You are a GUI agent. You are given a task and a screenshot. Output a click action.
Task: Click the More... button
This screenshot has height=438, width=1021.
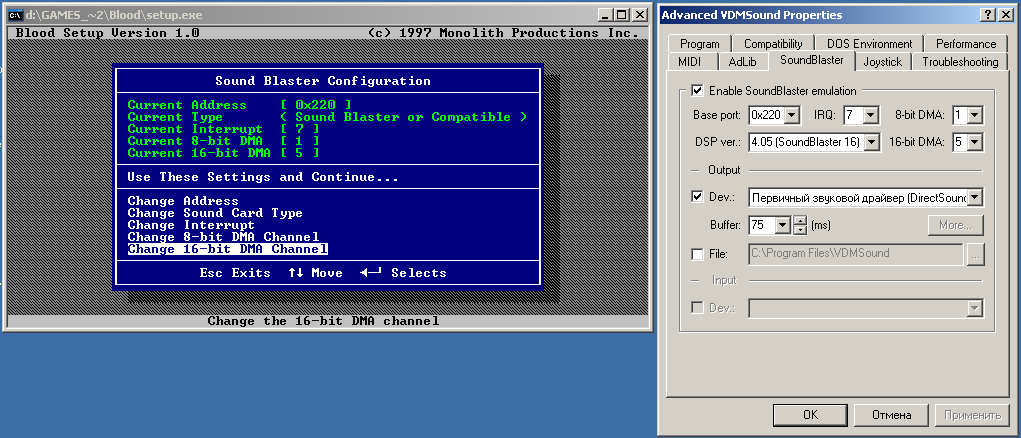(955, 225)
